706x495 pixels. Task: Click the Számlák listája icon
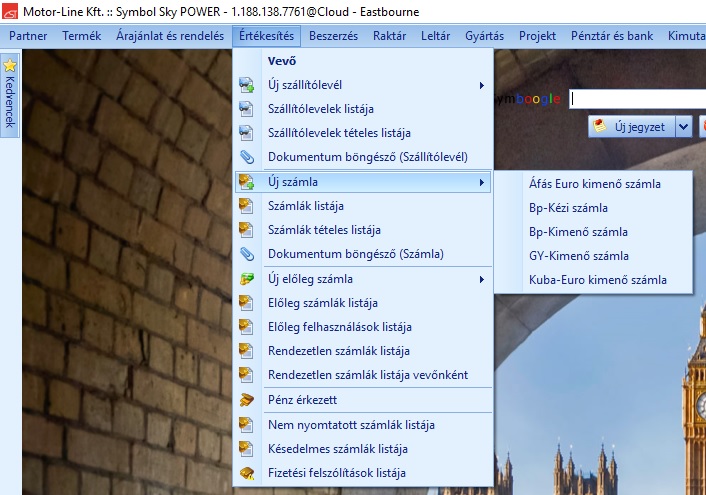[x=247, y=206]
